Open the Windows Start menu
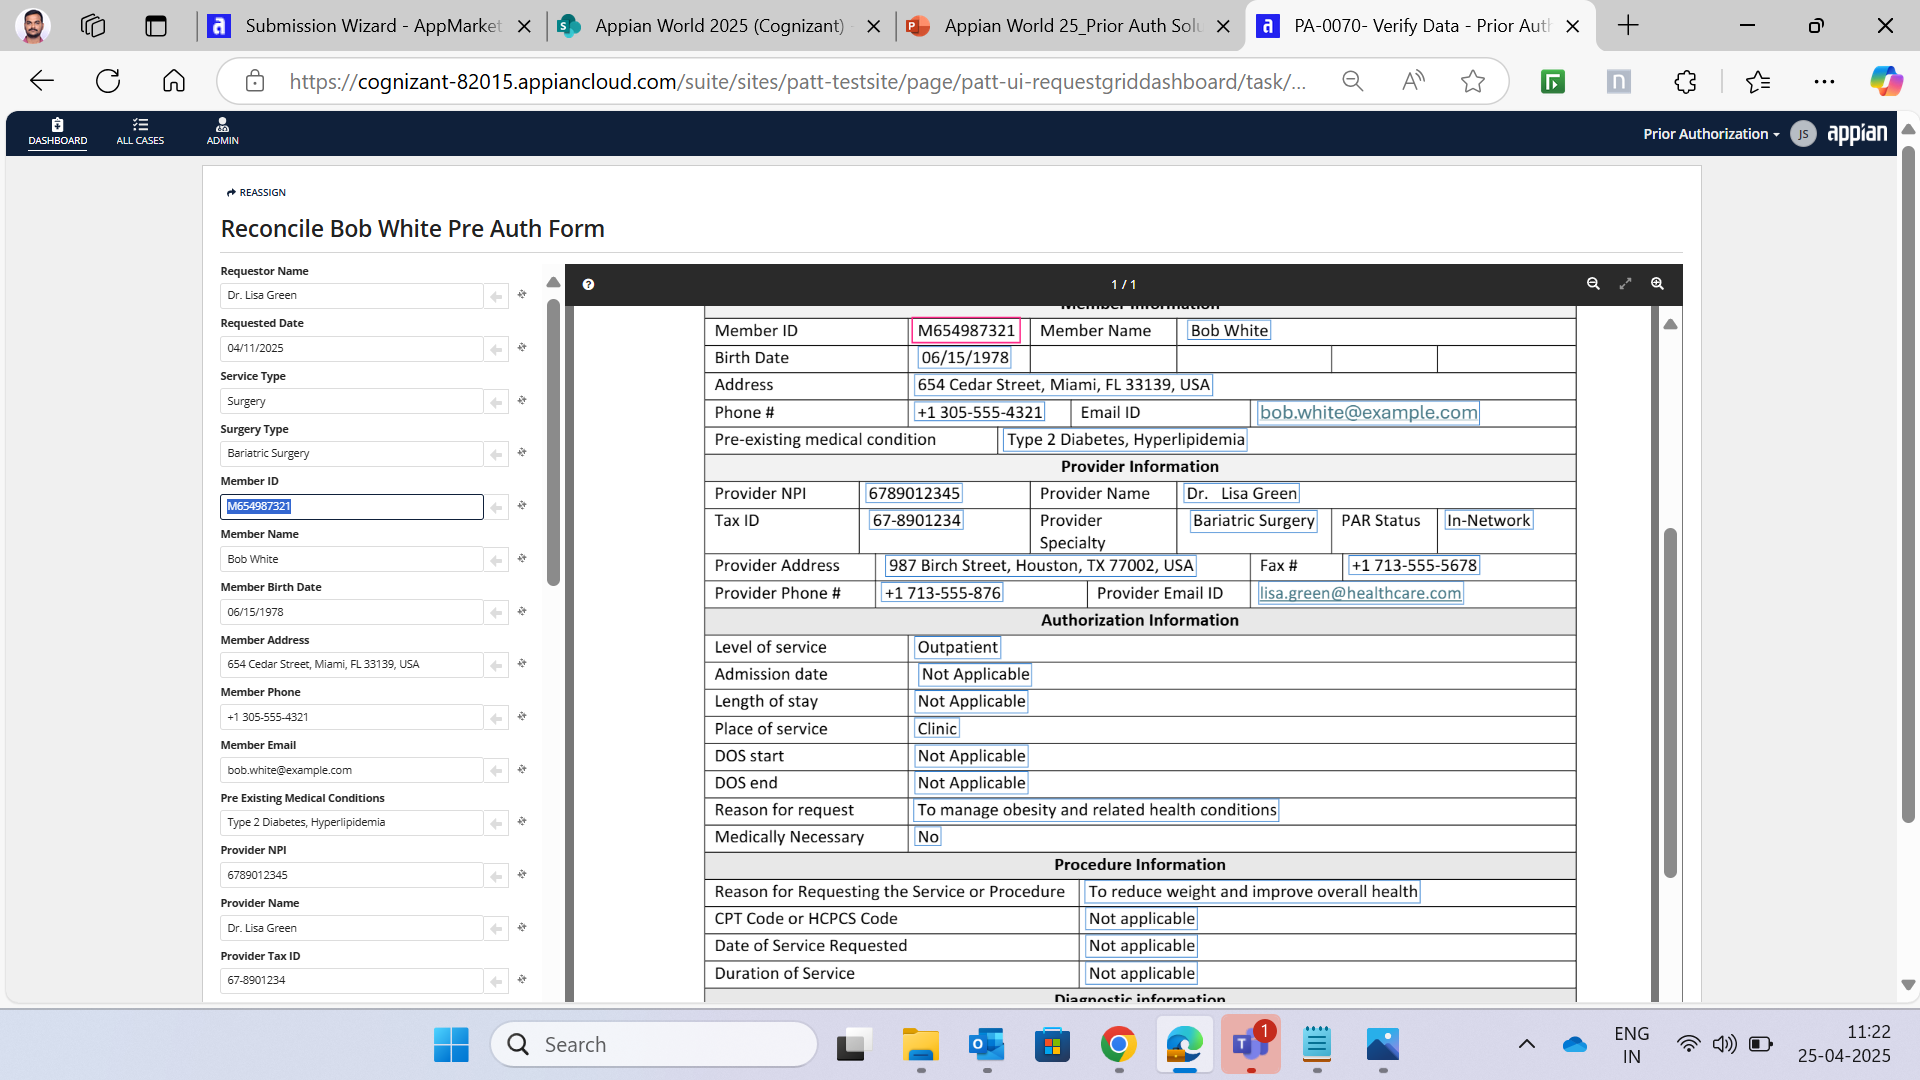 pos(451,1045)
